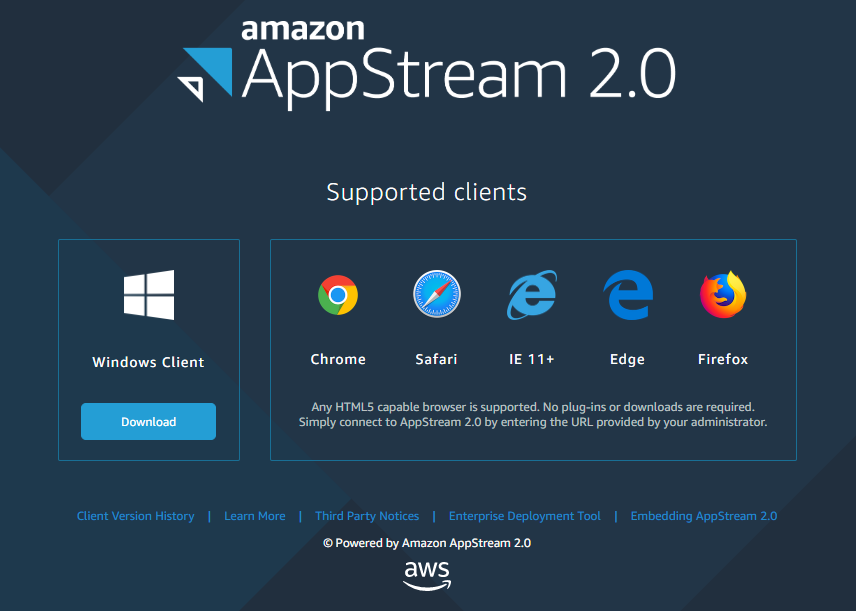Select the Chrome label text
This screenshot has width=856, height=611.
coord(338,359)
